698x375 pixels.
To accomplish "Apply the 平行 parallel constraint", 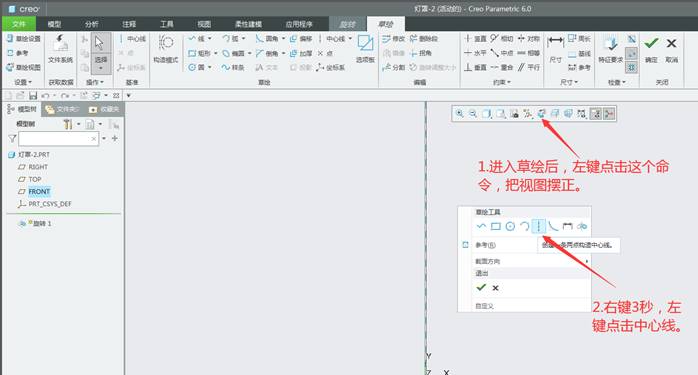I will click(528, 67).
